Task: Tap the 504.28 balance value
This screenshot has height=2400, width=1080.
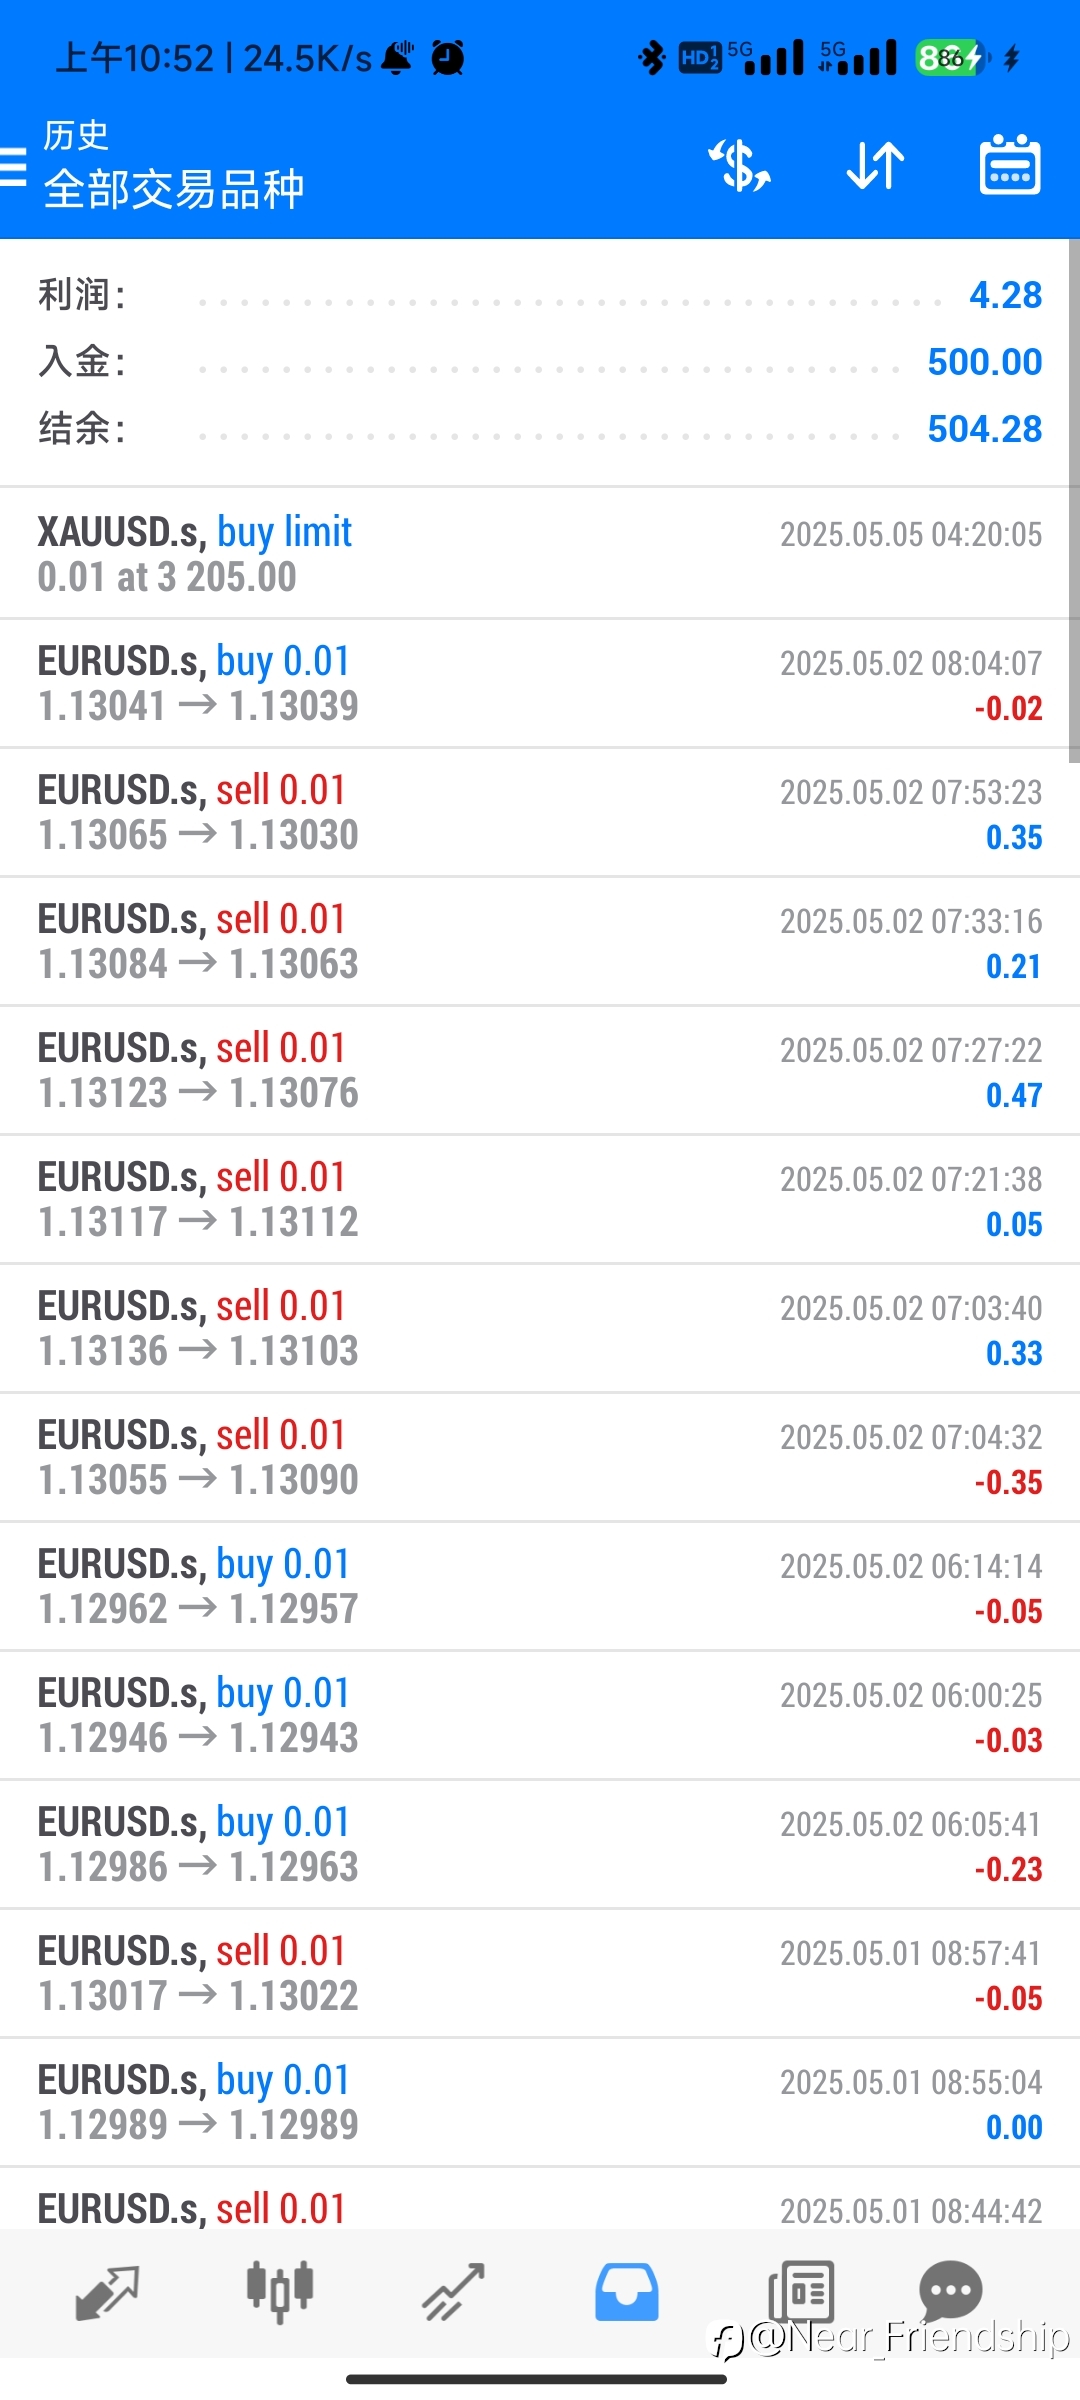Action: tap(985, 429)
